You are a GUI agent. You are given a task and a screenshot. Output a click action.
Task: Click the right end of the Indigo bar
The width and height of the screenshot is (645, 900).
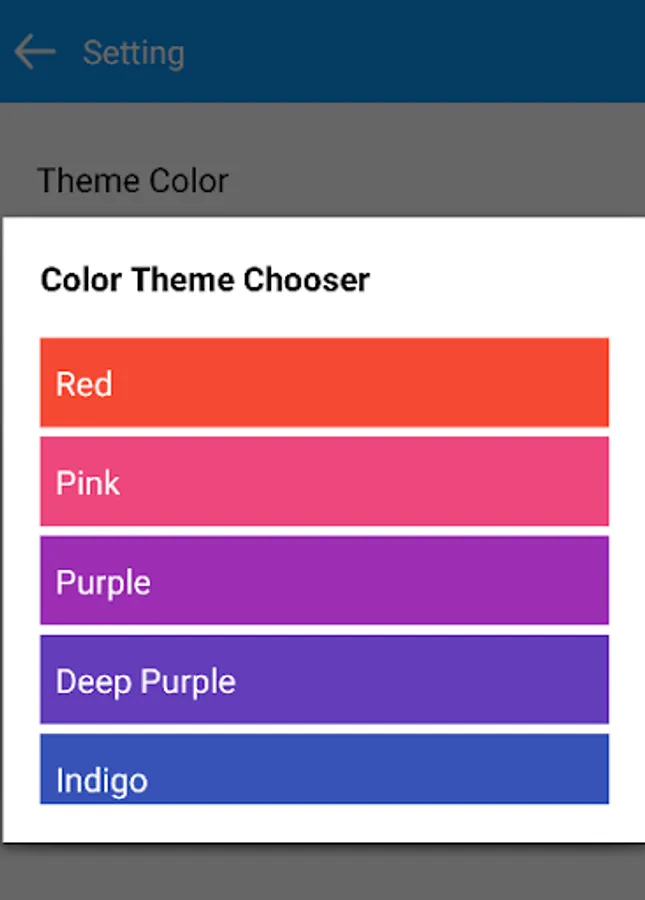coord(574,769)
